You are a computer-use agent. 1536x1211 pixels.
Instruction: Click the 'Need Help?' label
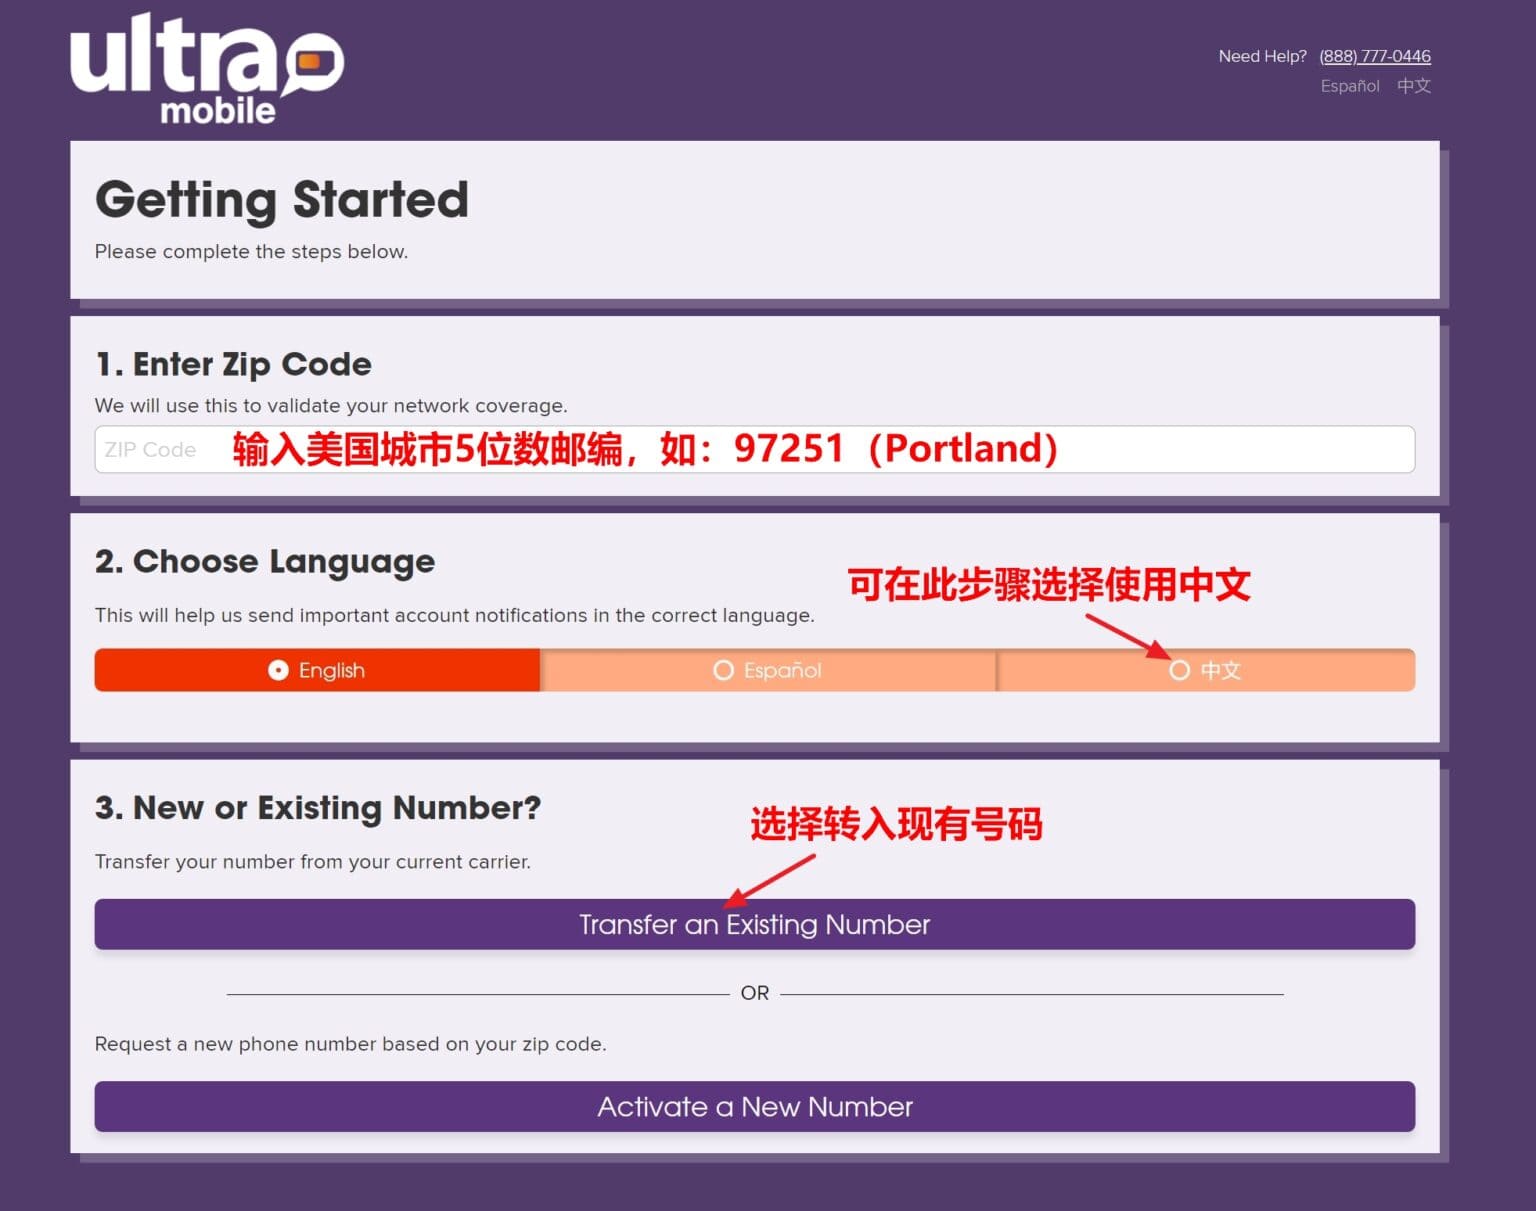[1262, 56]
